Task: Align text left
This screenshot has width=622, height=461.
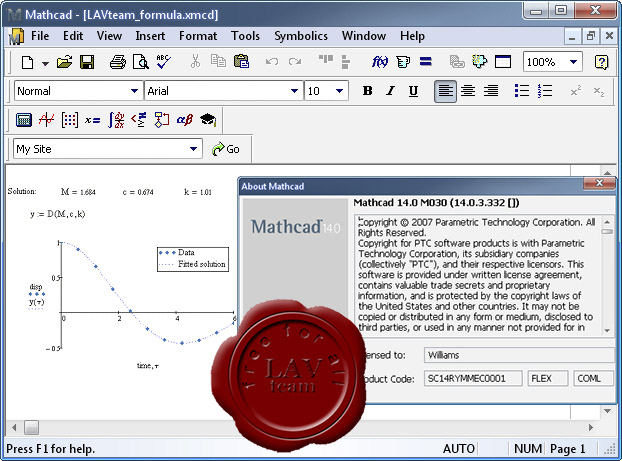Action: (x=445, y=91)
